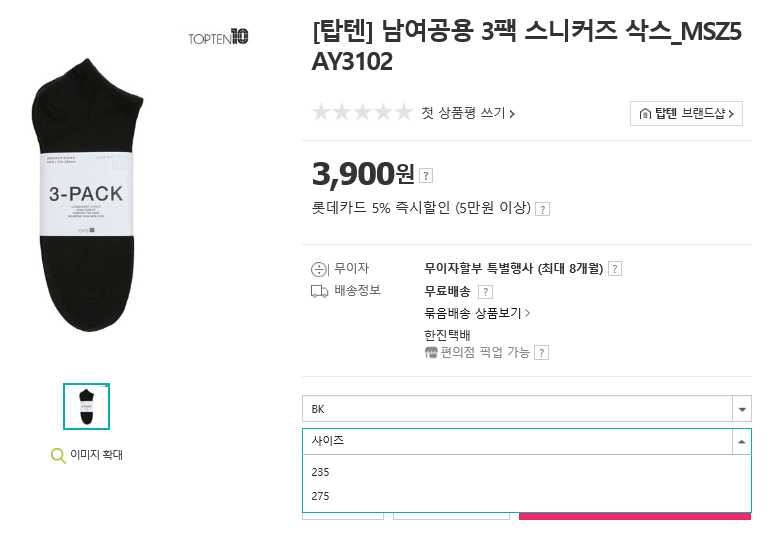Select size 235 from the list
The width and height of the screenshot is (772, 533).
coord(526,472)
